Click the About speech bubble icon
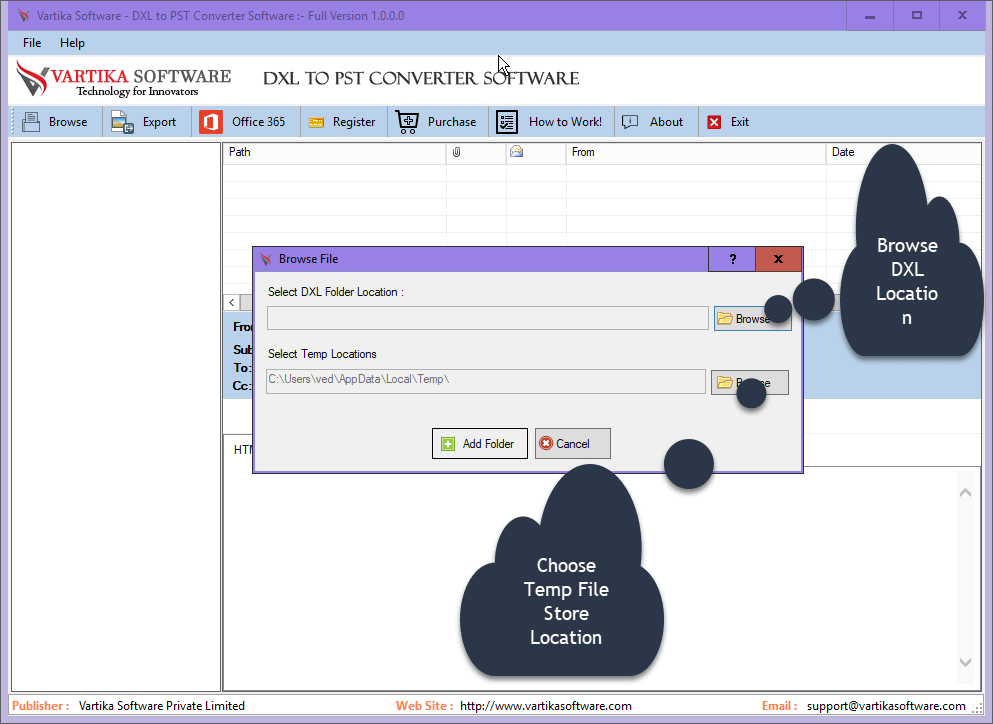The image size is (993, 724). pyautogui.click(x=629, y=122)
